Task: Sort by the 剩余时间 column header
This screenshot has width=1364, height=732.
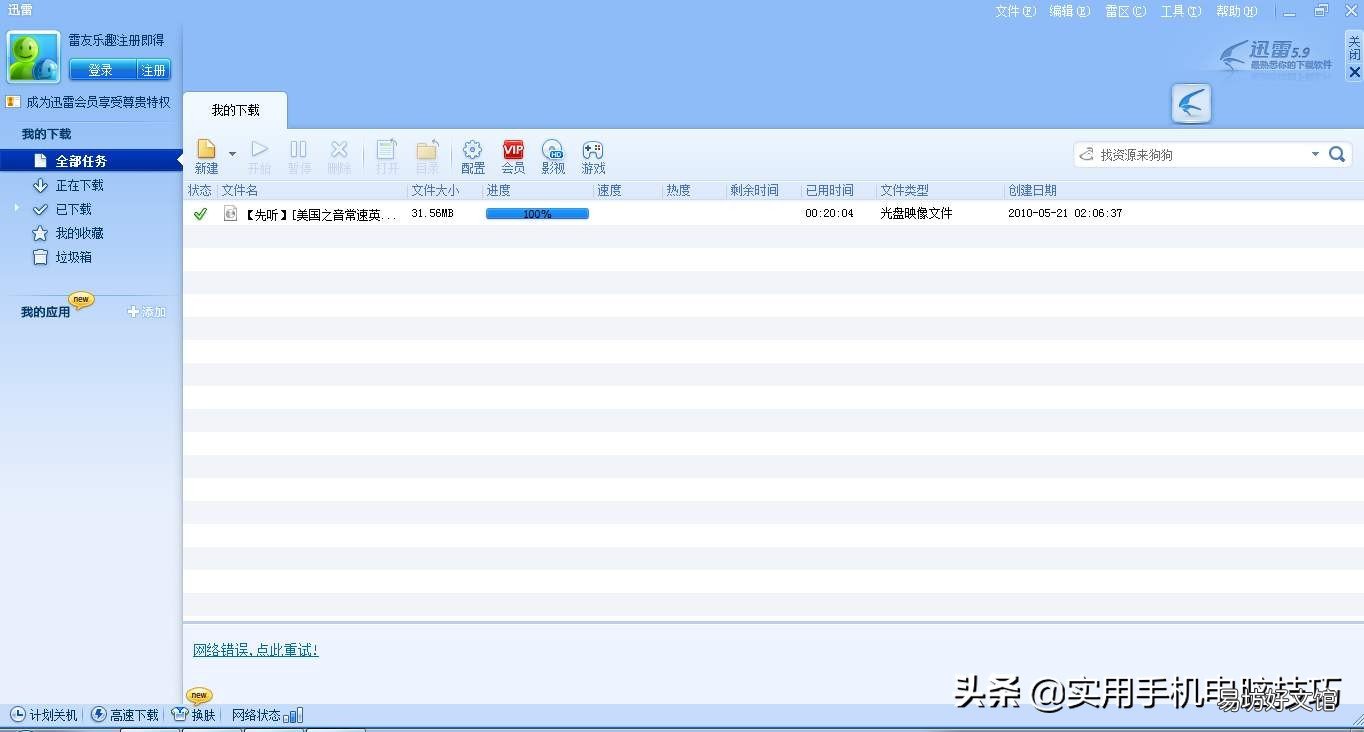Action: click(764, 190)
